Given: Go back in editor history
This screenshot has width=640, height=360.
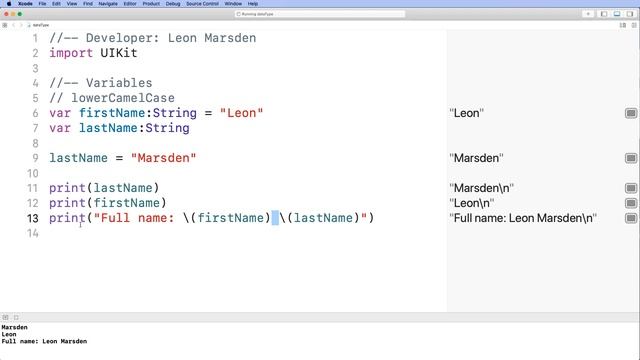Looking at the screenshot, I should pyautogui.click(x=13, y=25).
